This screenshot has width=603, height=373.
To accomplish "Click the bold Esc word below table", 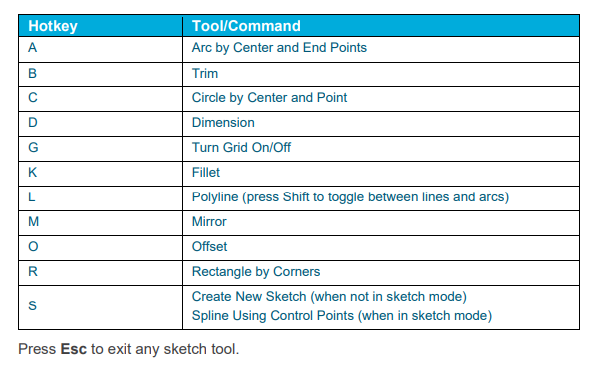I will tap(73, 349).
